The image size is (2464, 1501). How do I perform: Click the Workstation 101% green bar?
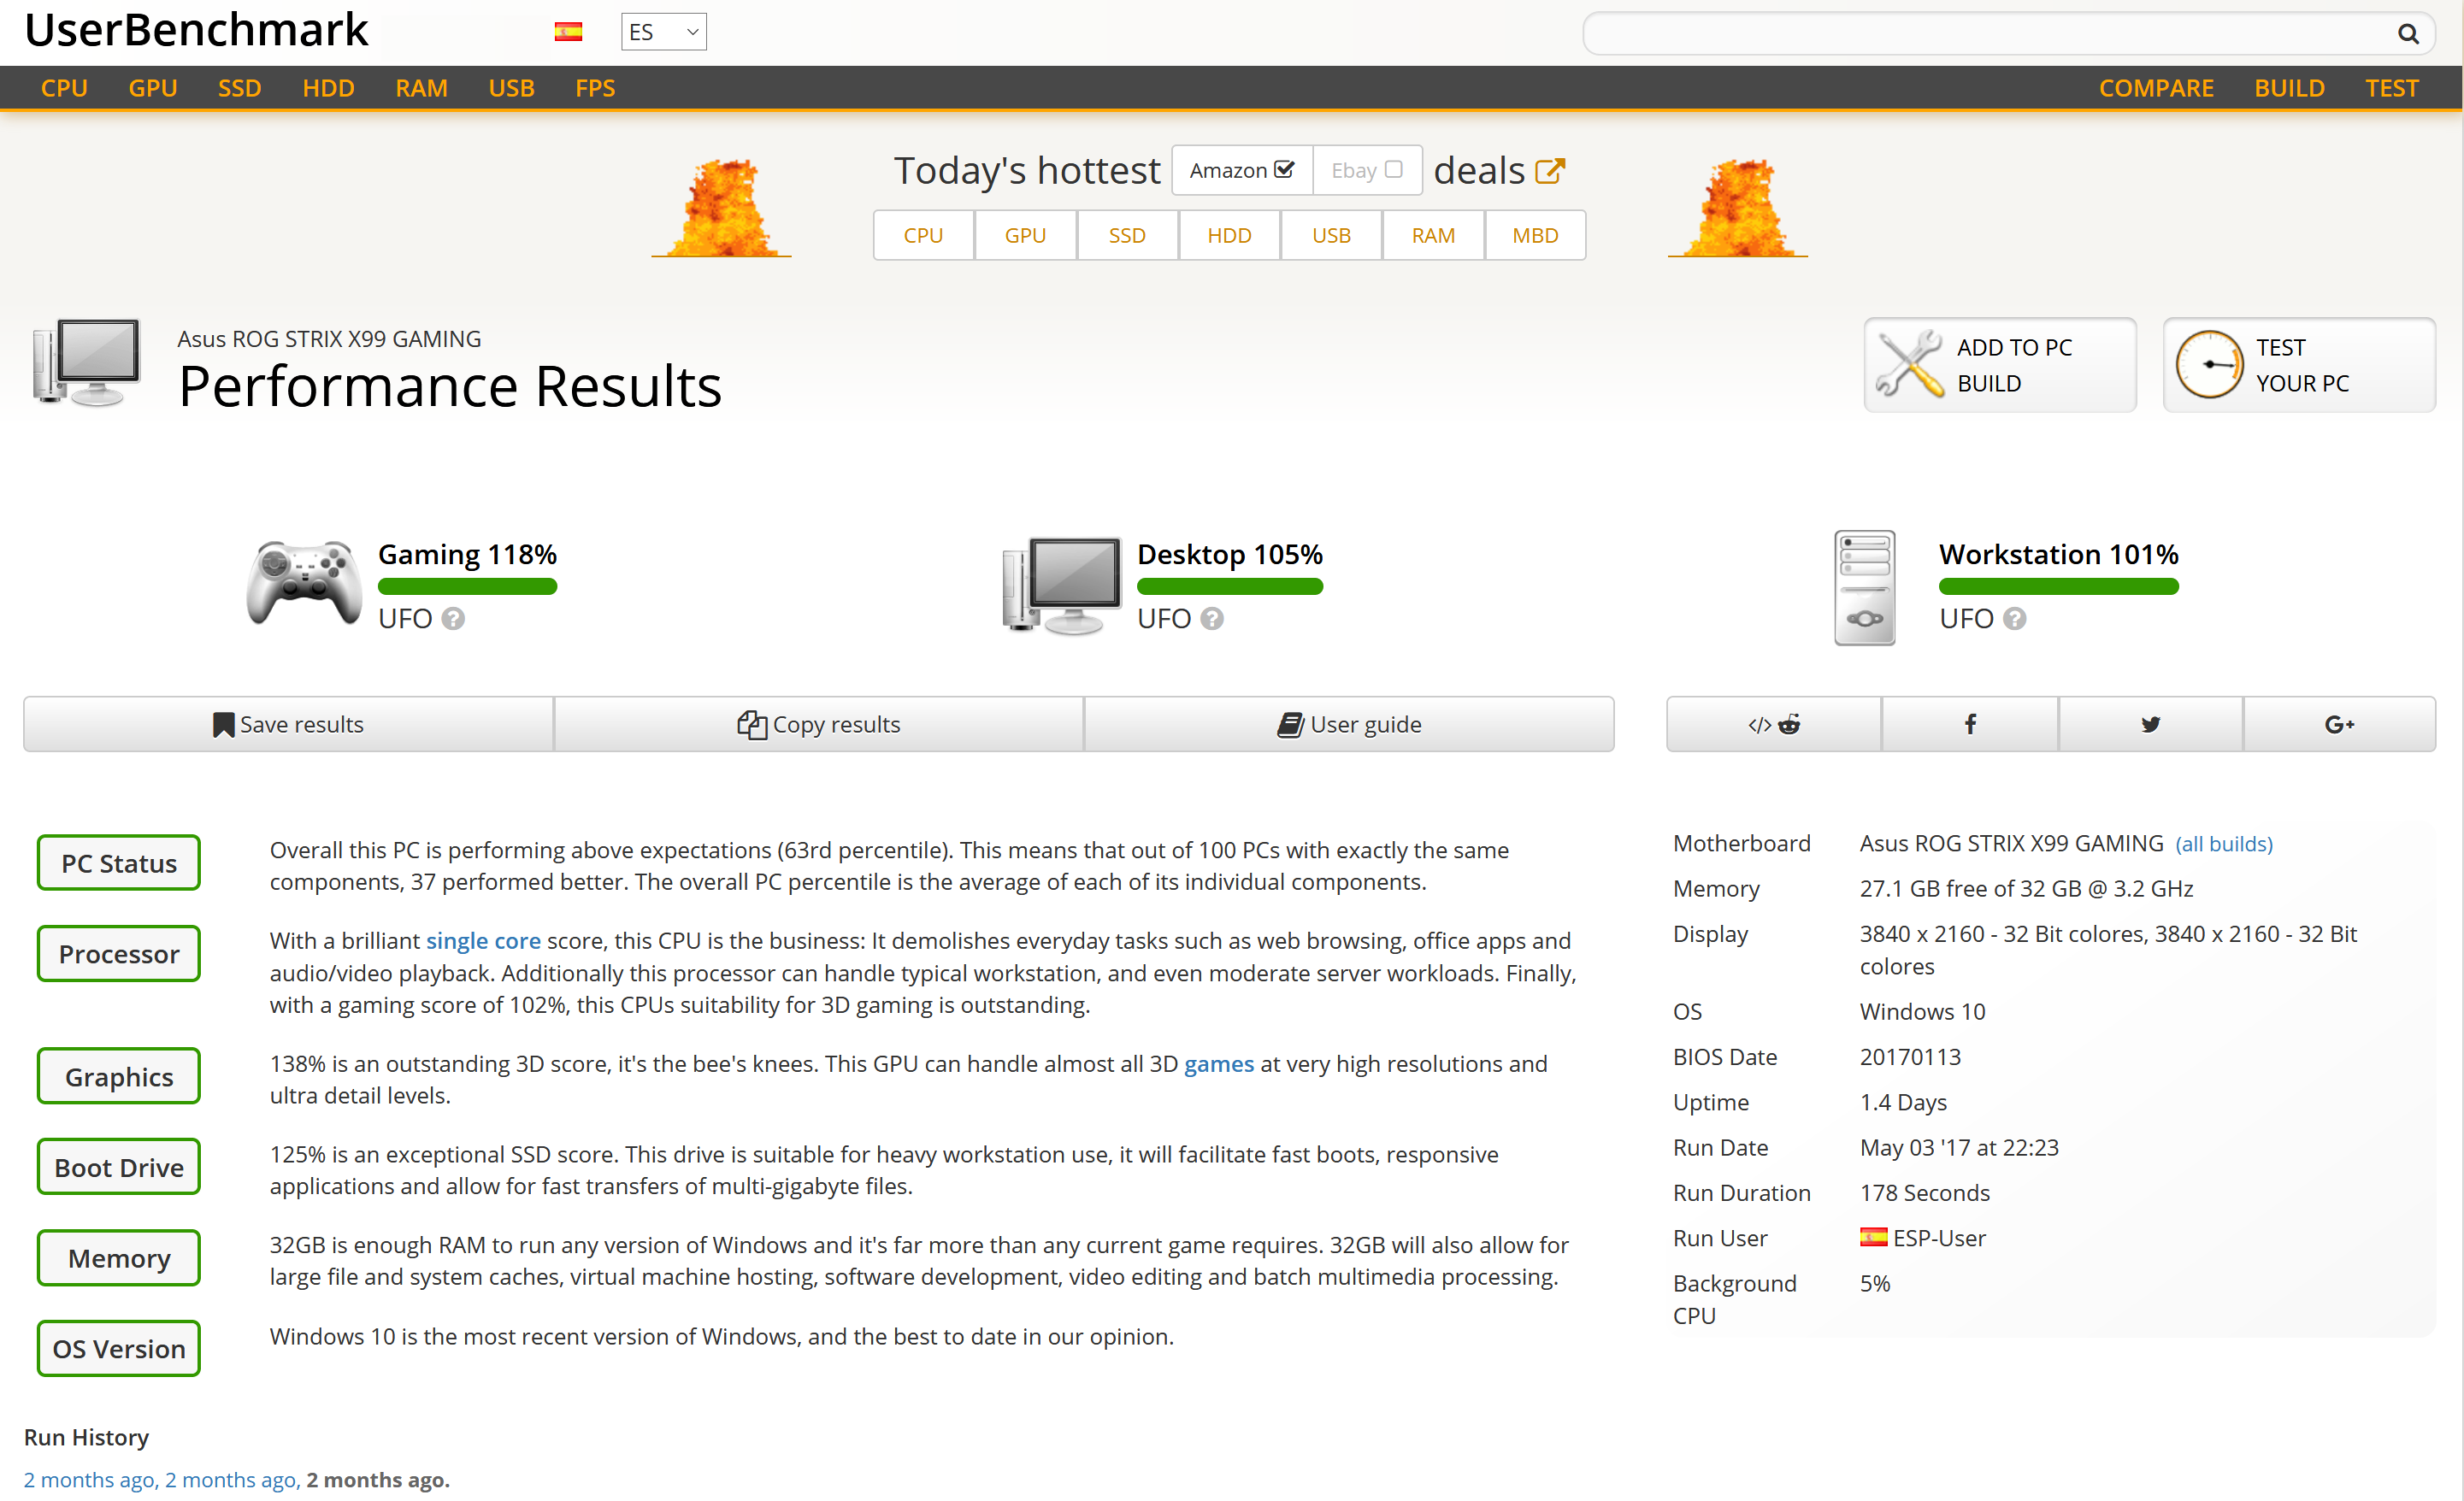[2059, 587]
